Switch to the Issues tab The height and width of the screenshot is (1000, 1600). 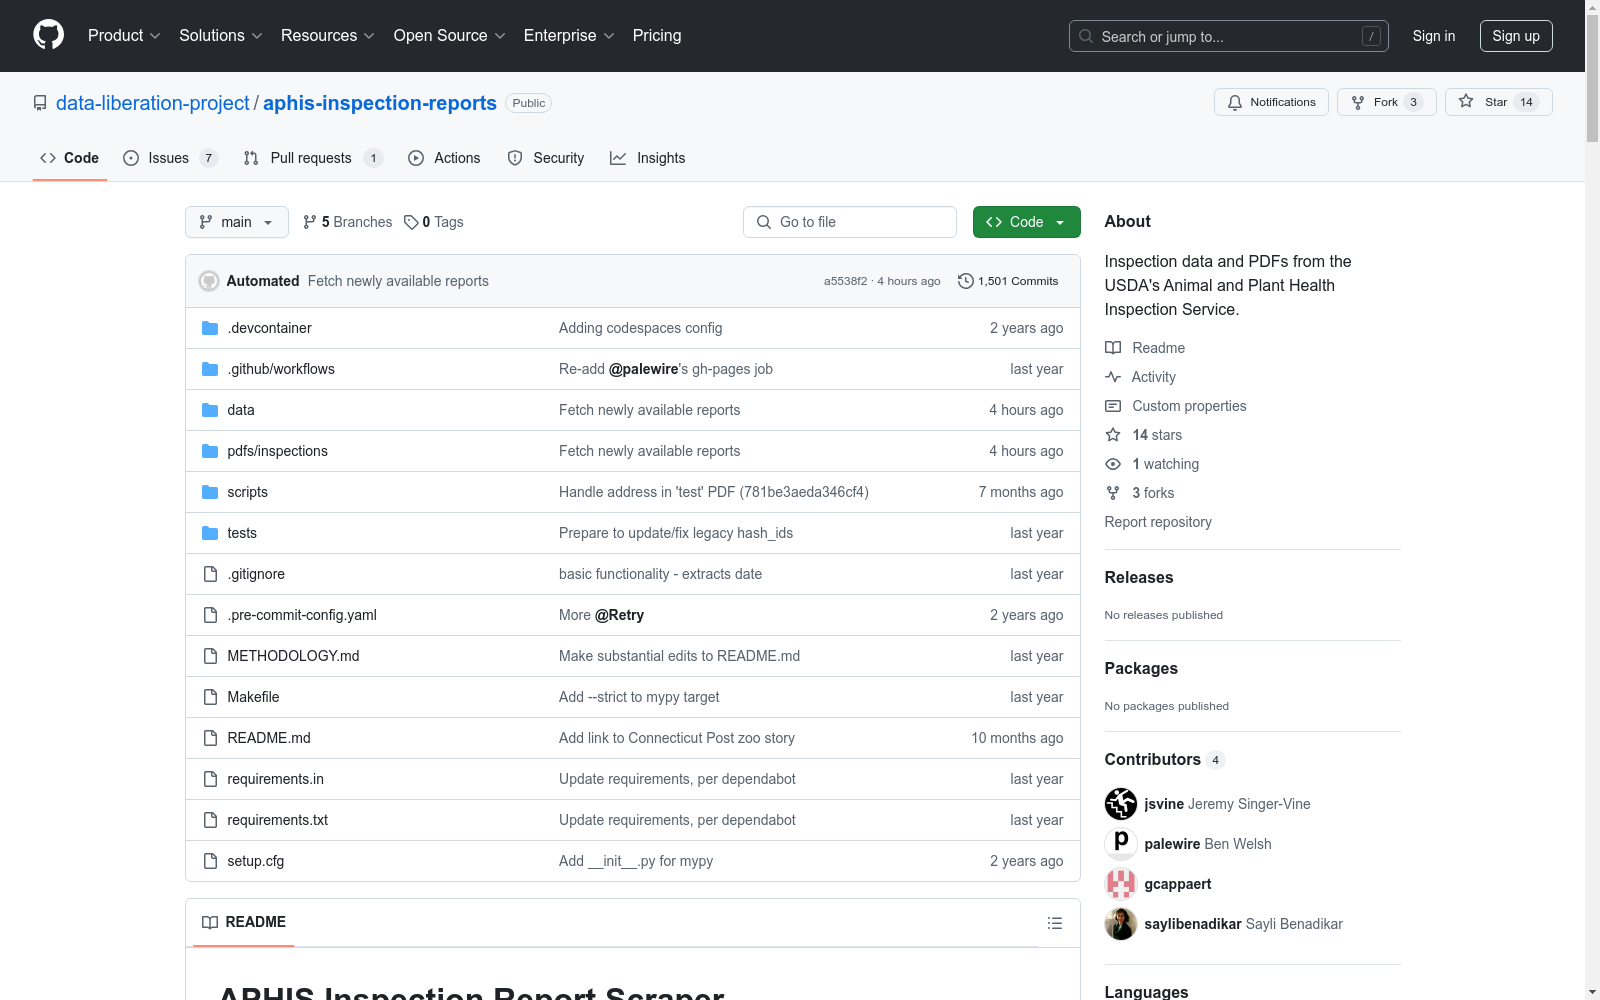point(170,158)
